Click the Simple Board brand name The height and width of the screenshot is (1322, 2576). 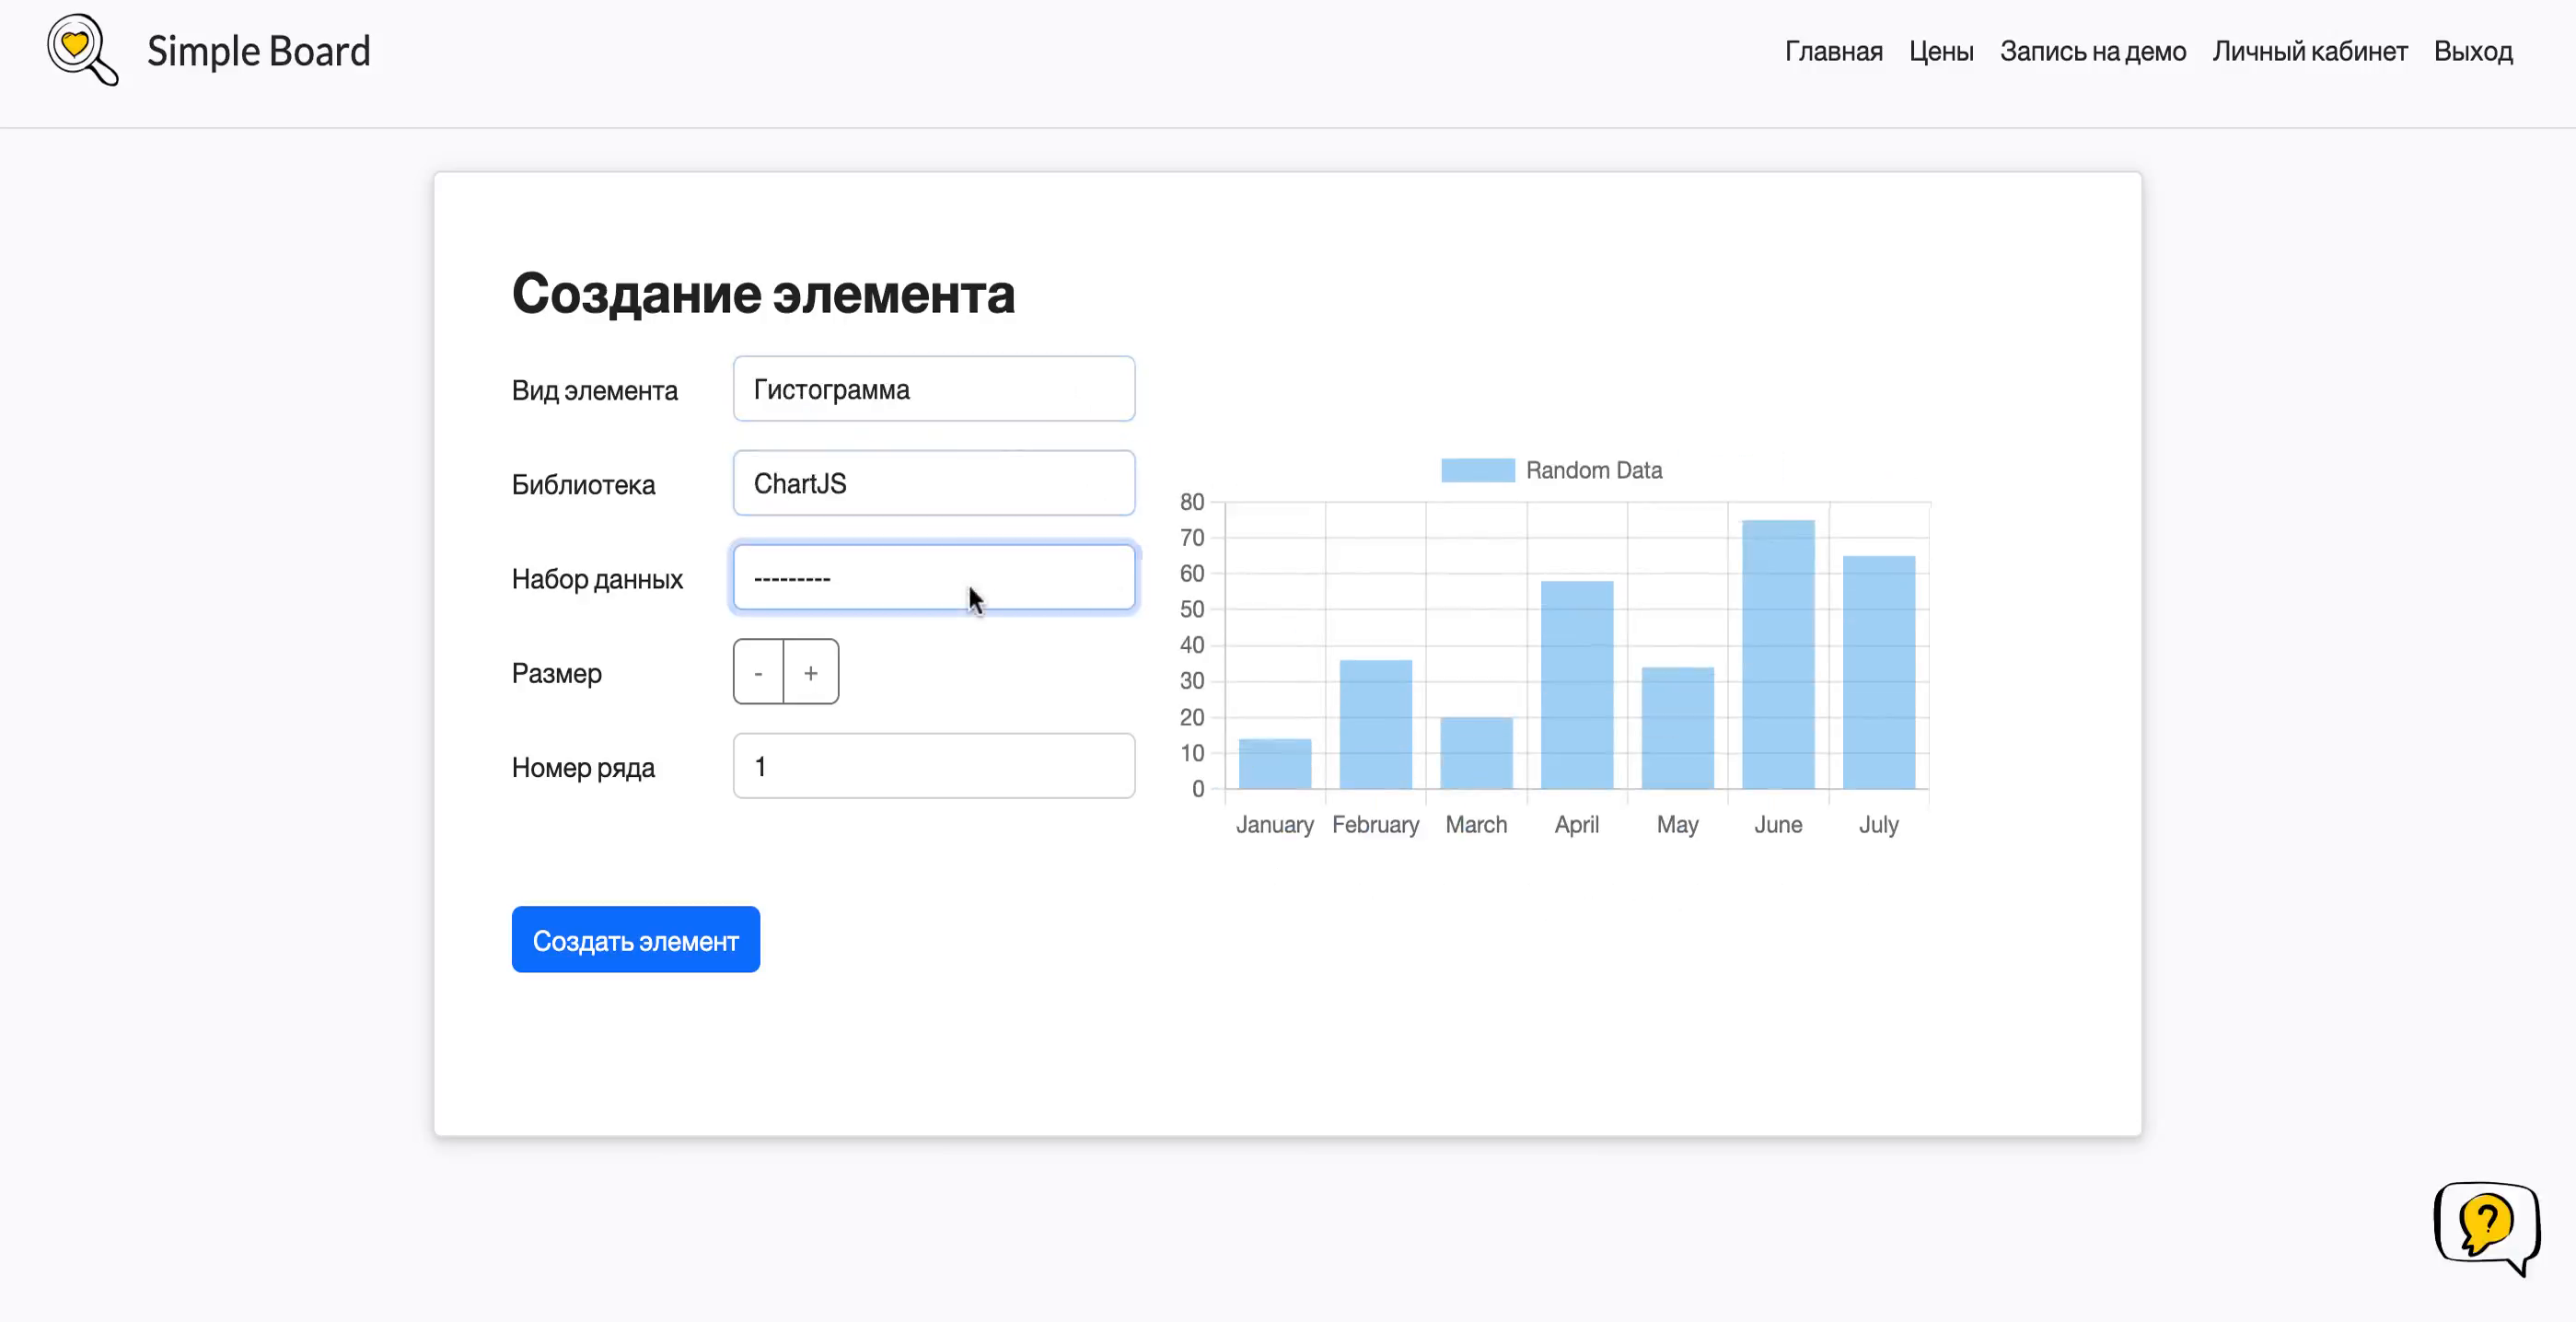pos(259,51)
